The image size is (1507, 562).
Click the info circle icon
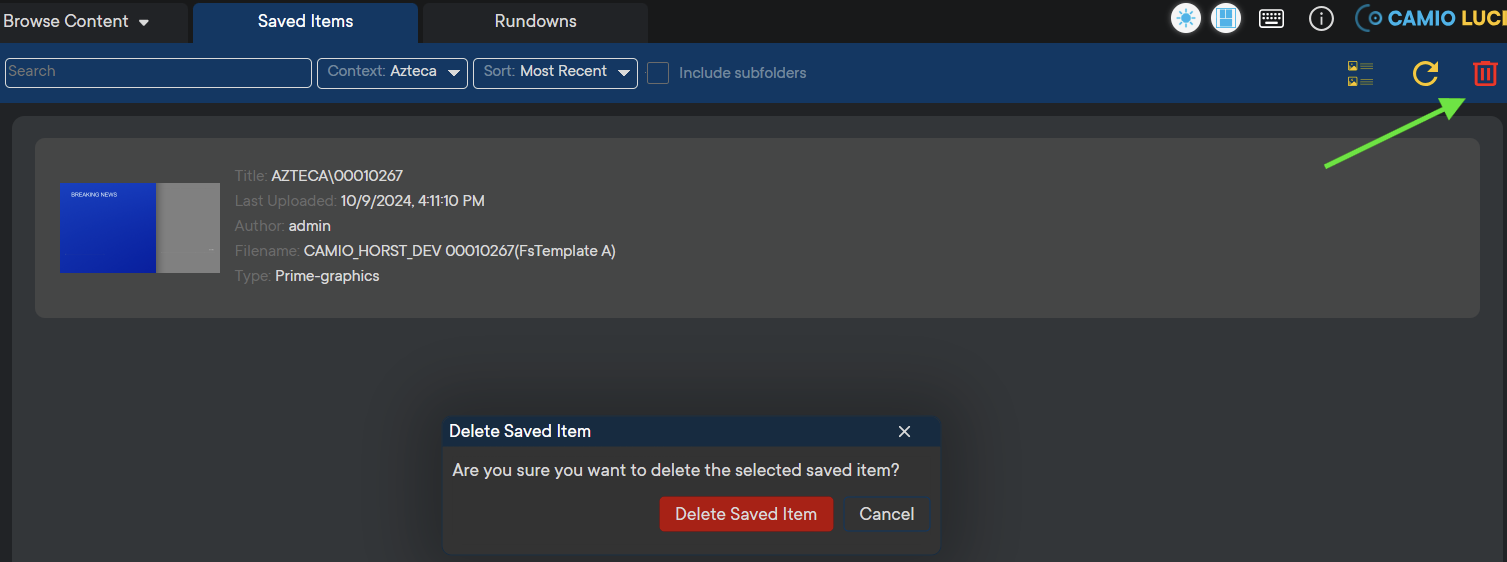(x=1321, y=19)
